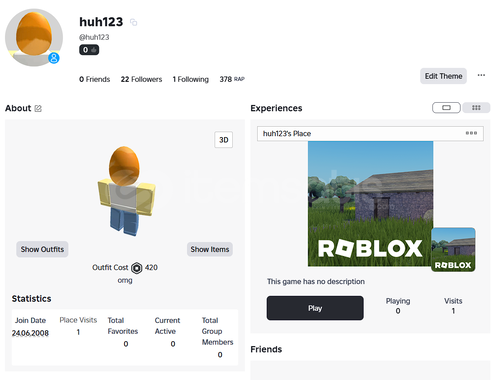The width and height of the screenshot is (499, 380).
Task: Toggle 3D avatar view
Action: click(224, 140)
